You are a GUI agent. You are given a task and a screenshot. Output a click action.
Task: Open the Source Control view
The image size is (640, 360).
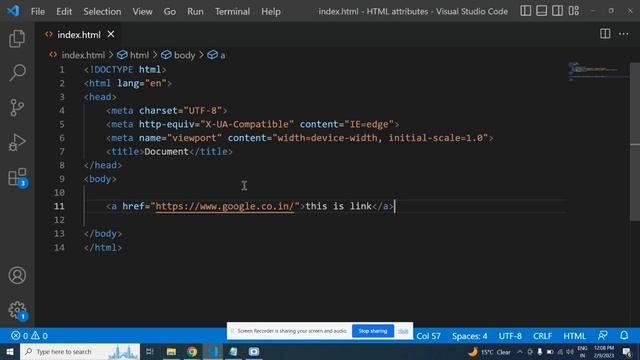coord(17,108)
